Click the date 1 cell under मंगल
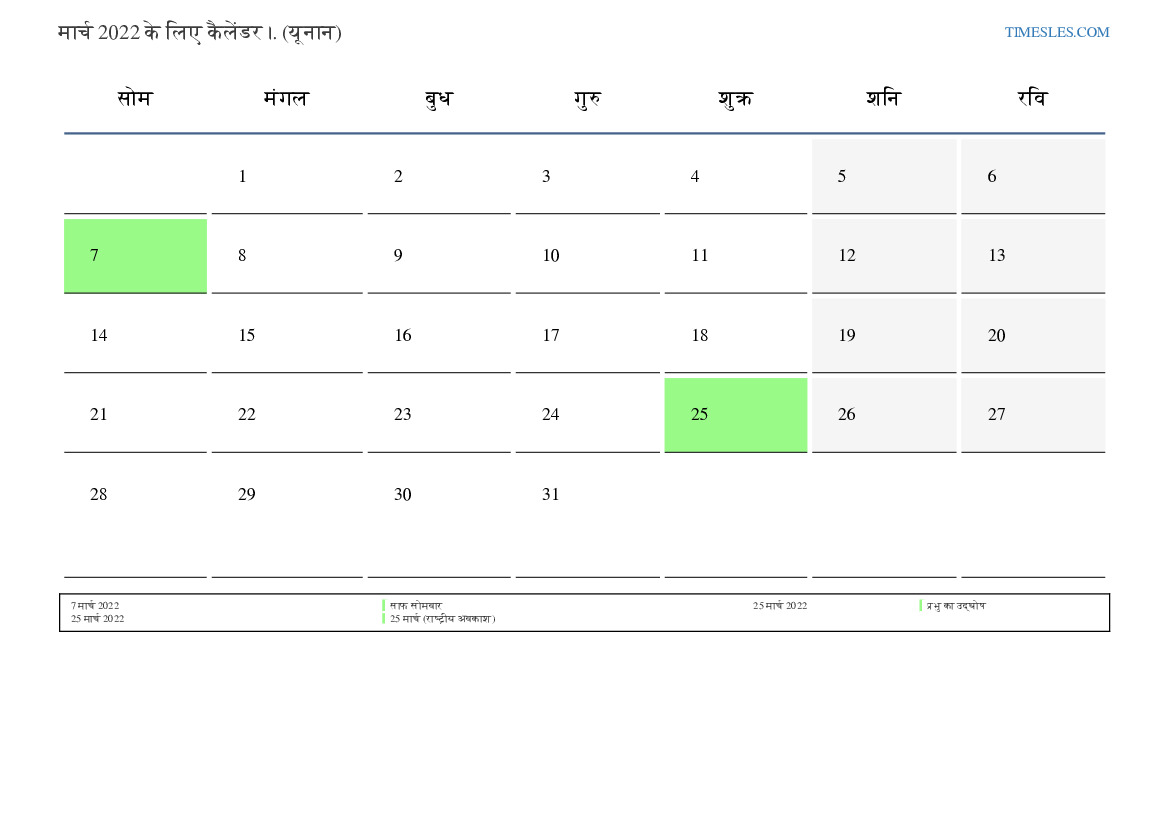1169x827 pixels. 287,176
